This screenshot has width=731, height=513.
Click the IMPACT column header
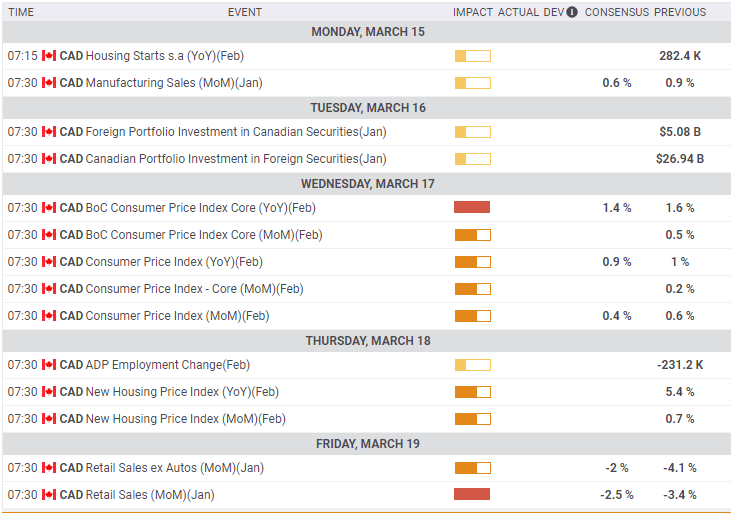click(472, 13)
